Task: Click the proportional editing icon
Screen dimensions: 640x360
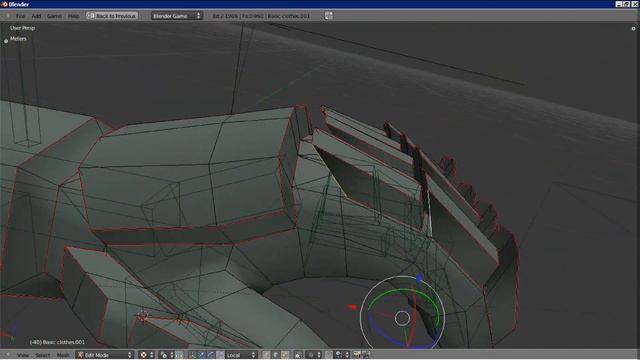Action: tap(311, 355)
